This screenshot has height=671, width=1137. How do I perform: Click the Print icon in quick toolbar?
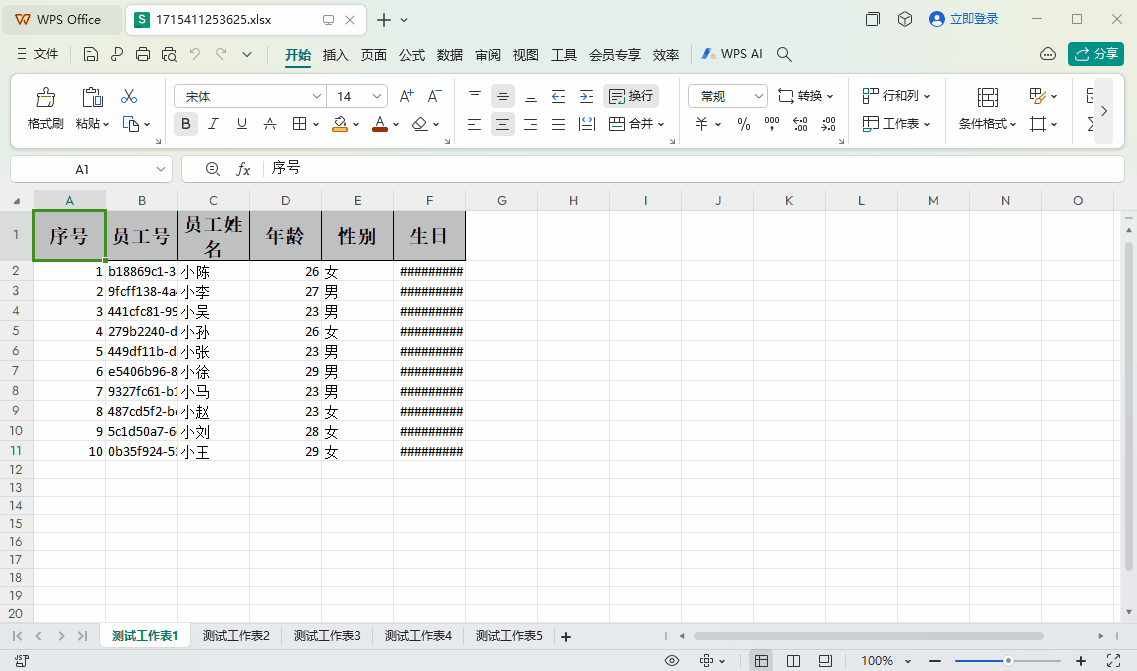(143, 55)
